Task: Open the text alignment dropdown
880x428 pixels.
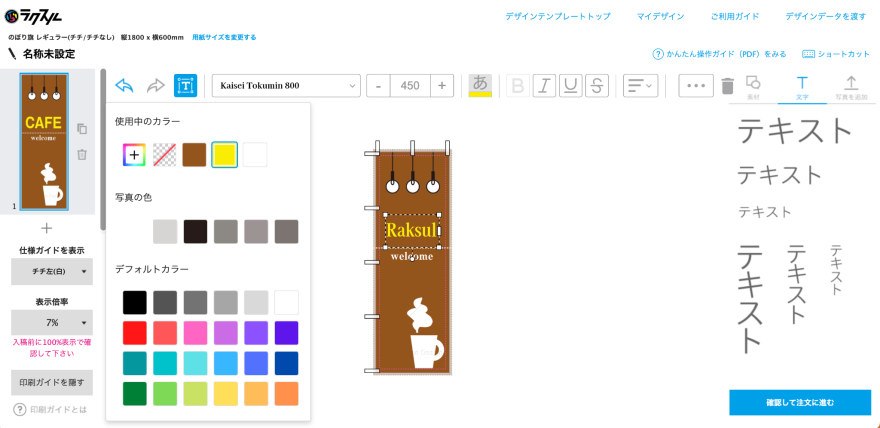Action: 640,86
